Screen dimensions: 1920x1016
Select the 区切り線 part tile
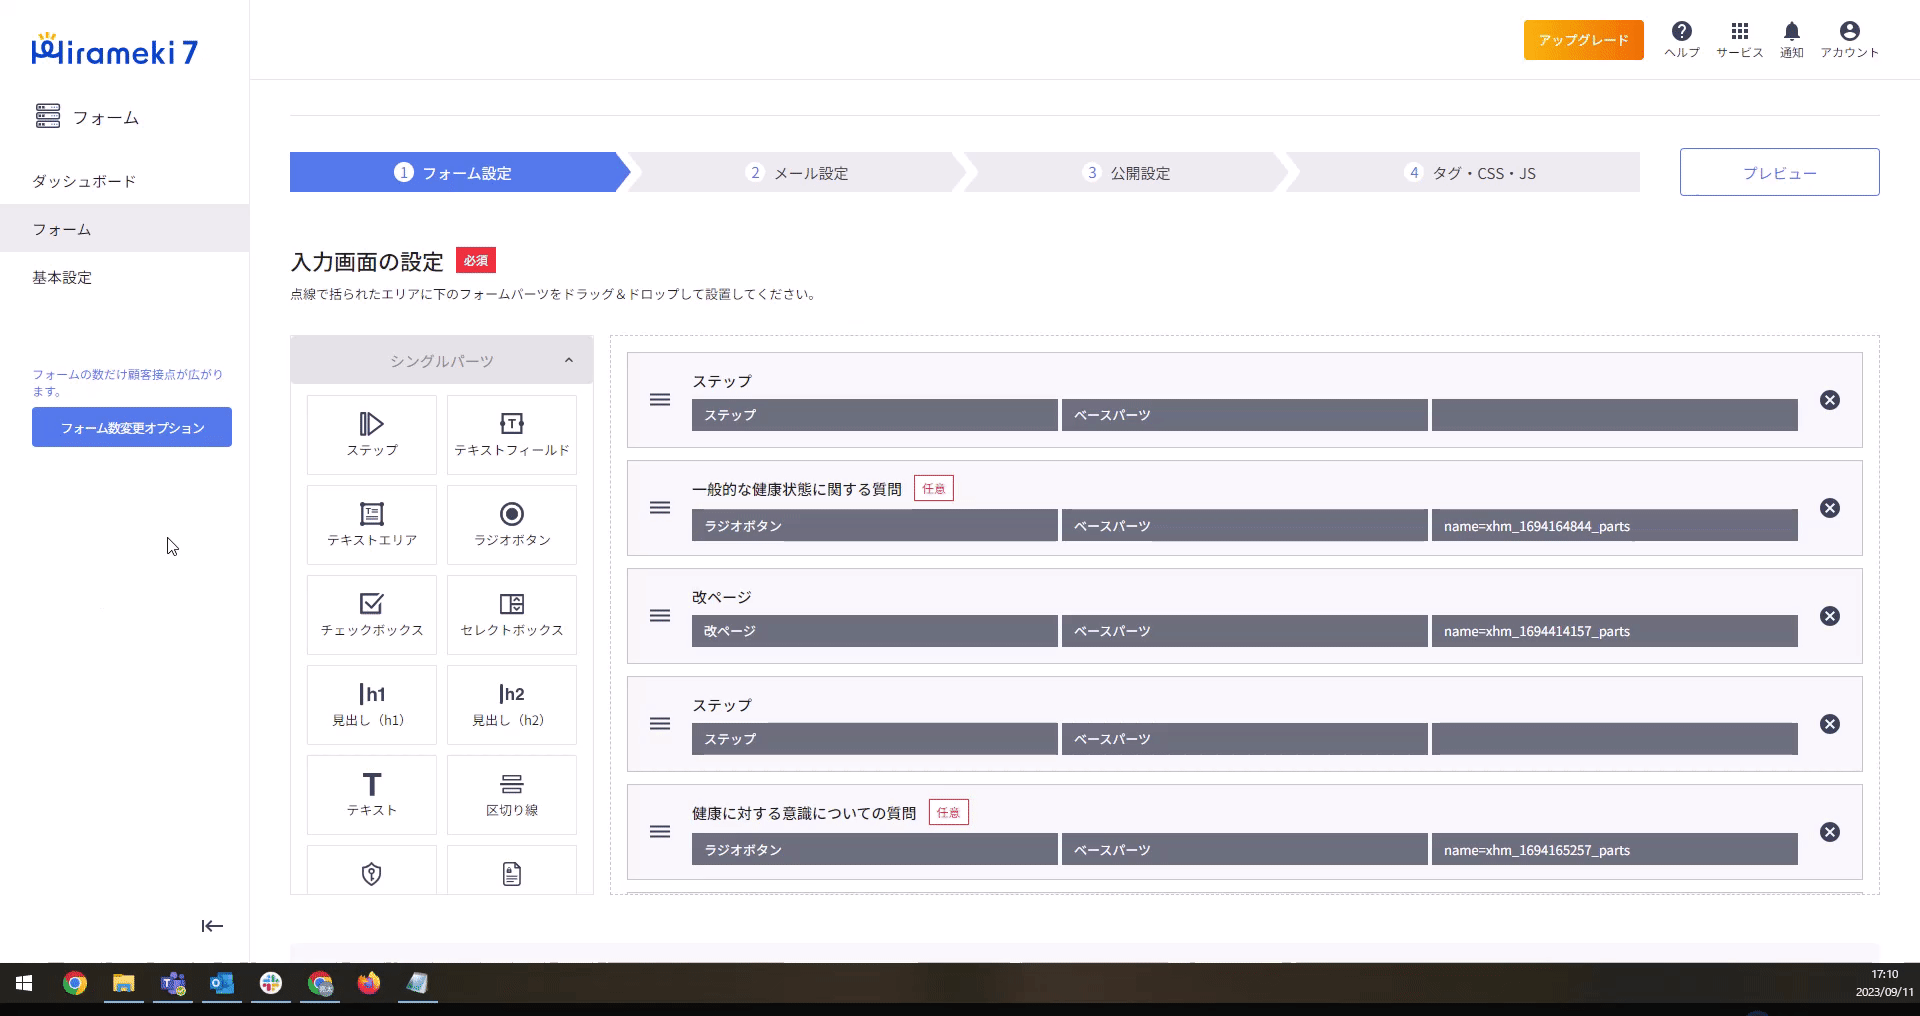[511, 795]
